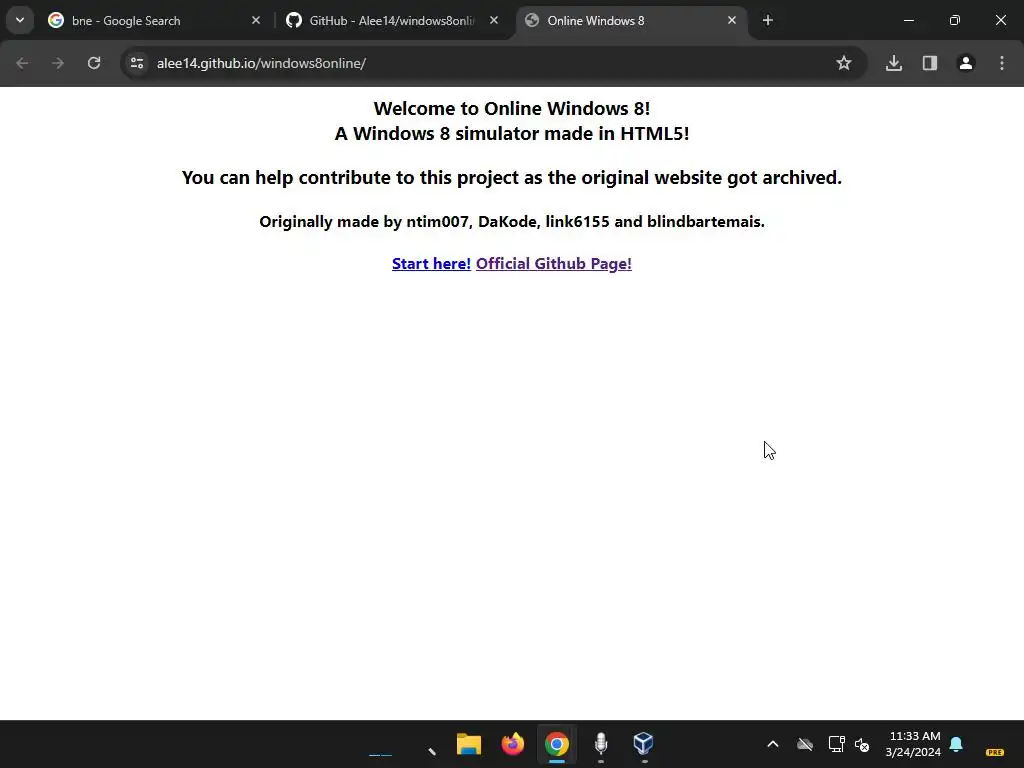Open network status tray icon
The height and width of the screenshot is (768, 1024).
pyautogui.click(x=837, y=744)
